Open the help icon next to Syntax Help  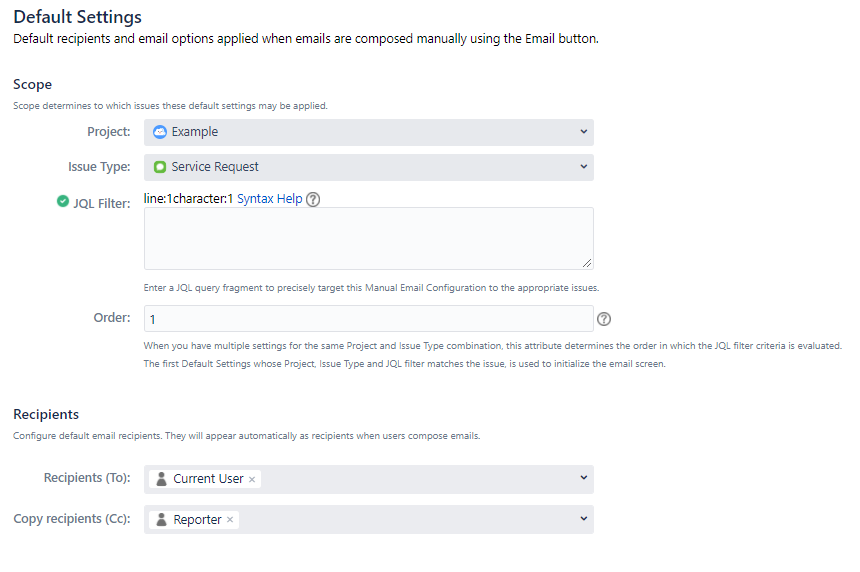coord(313,199)
